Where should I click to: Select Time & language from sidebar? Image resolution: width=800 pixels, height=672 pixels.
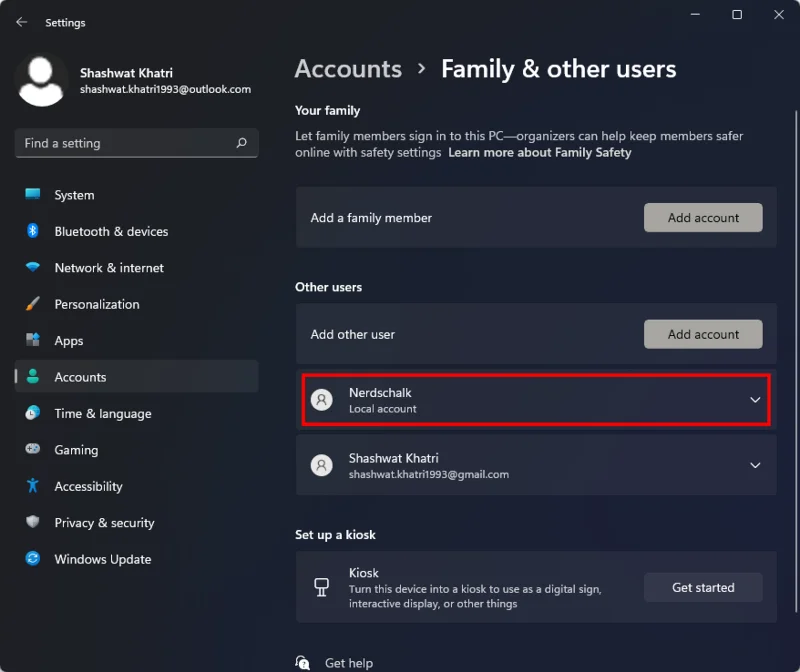pyautogui.click(x=100, y=413)
